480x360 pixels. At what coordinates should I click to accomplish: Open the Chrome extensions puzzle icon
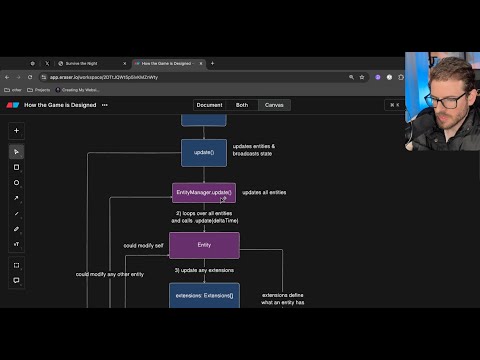coord(401,77)
